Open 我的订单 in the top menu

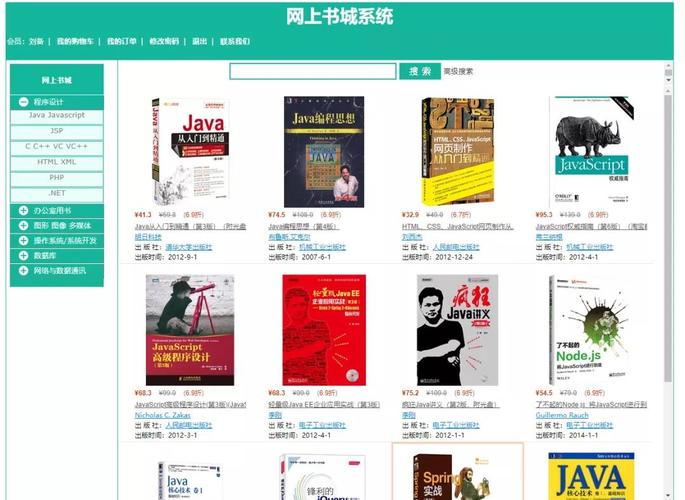(122, 41)
